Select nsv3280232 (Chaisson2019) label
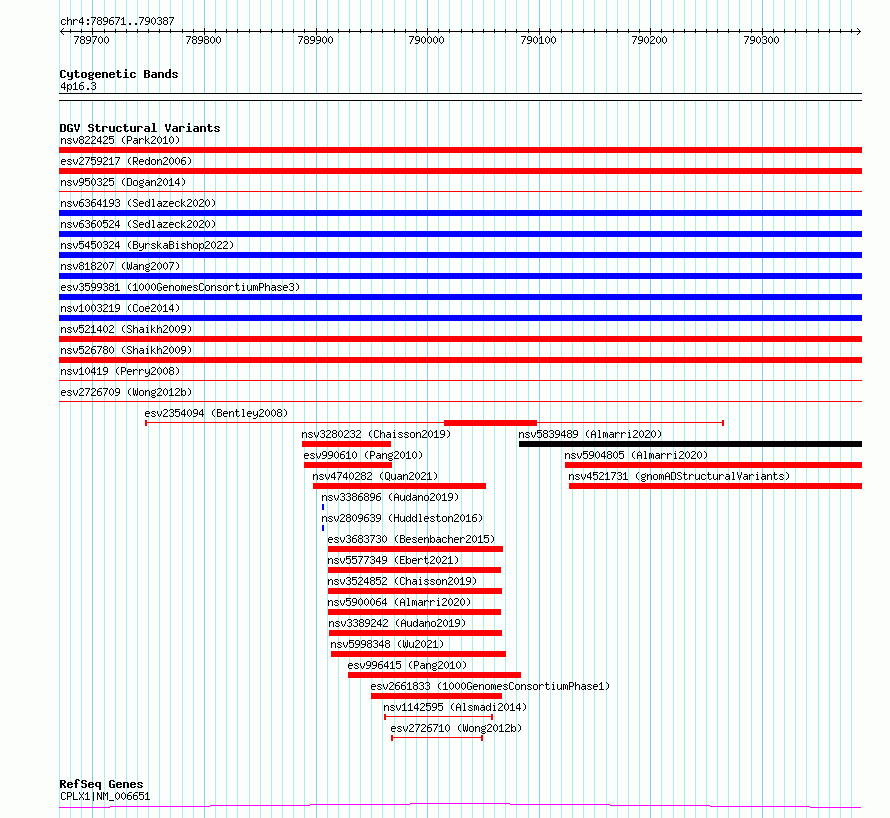Image resolution: width=890 pixels, height=818 pixels. (376, 434)
